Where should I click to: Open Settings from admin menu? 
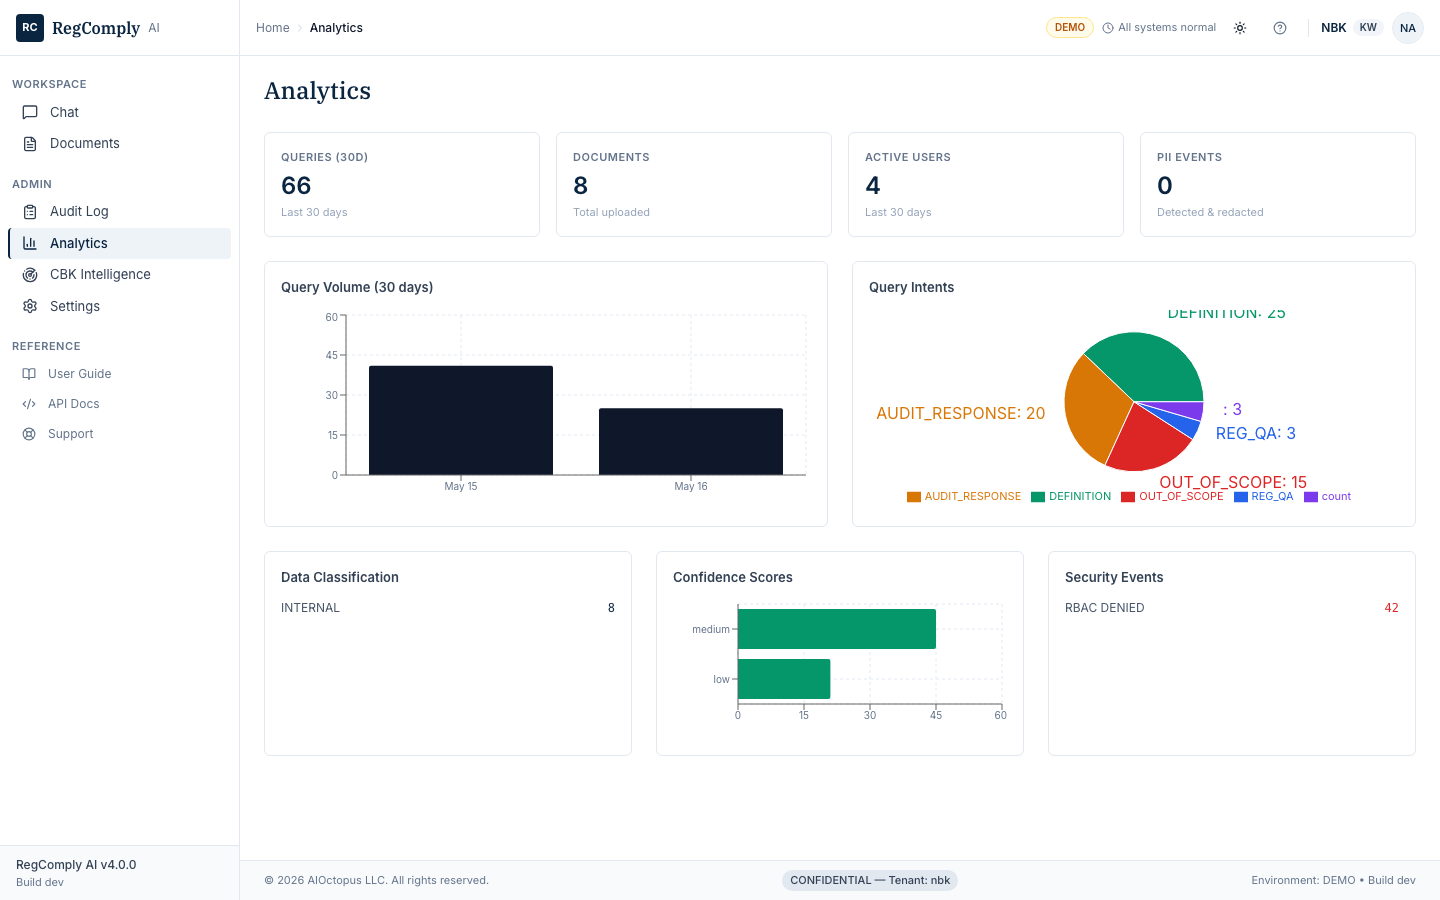(119, 306)
